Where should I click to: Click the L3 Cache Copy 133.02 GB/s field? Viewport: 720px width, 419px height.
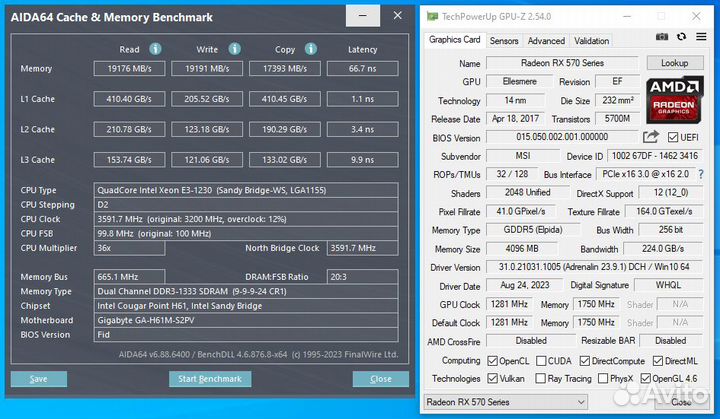[285, 160]
